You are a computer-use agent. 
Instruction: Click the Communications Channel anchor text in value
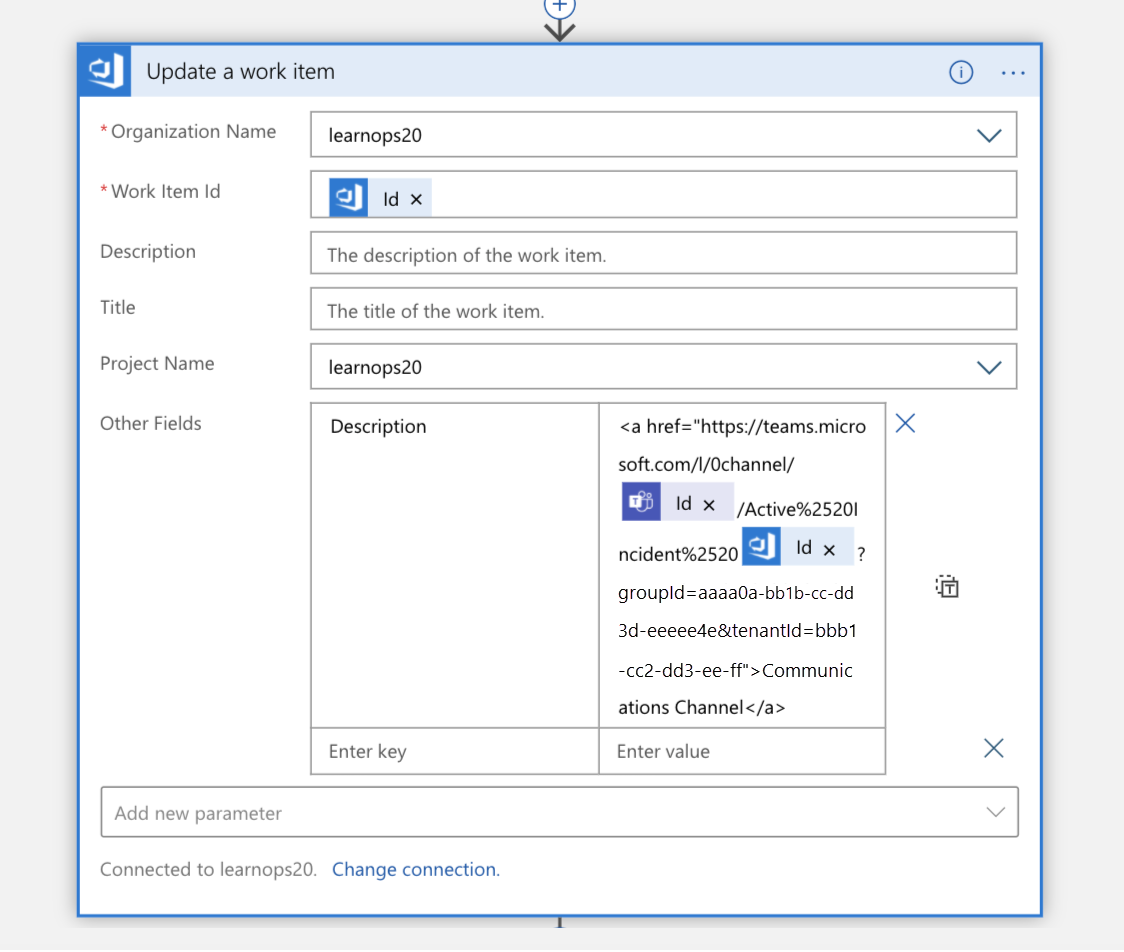(x=736, y=689)
